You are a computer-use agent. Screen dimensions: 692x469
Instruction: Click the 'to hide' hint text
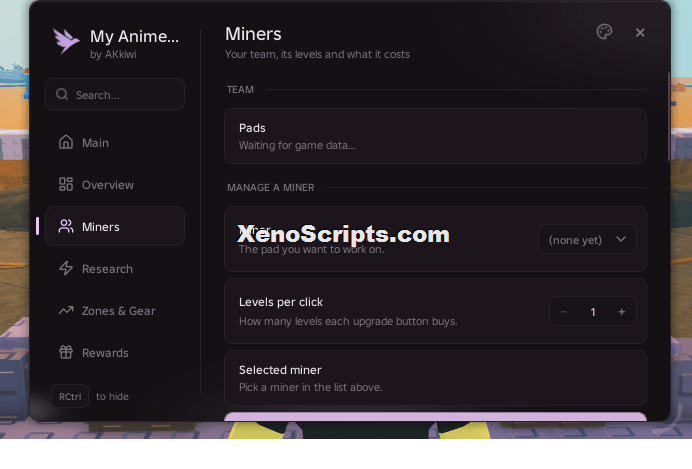click(x=112, y=396)
